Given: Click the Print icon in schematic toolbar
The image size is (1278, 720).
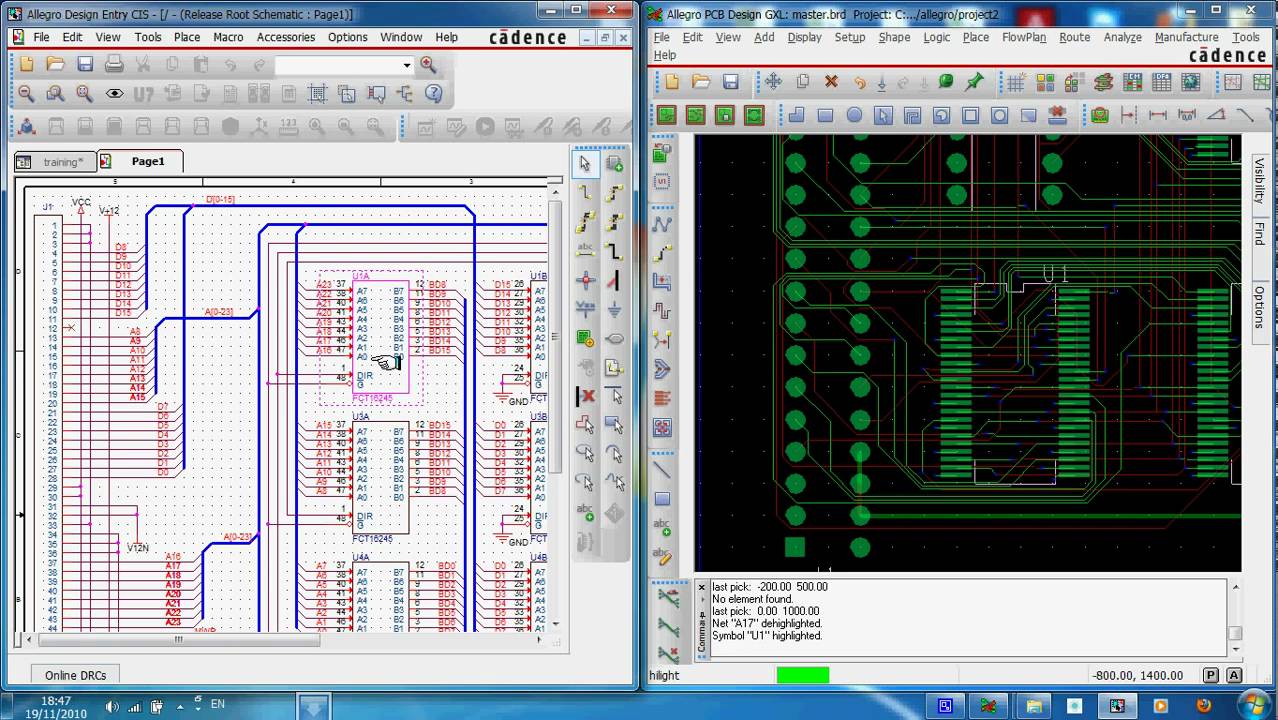Looking at the screenshot, I should click(114, 64).
